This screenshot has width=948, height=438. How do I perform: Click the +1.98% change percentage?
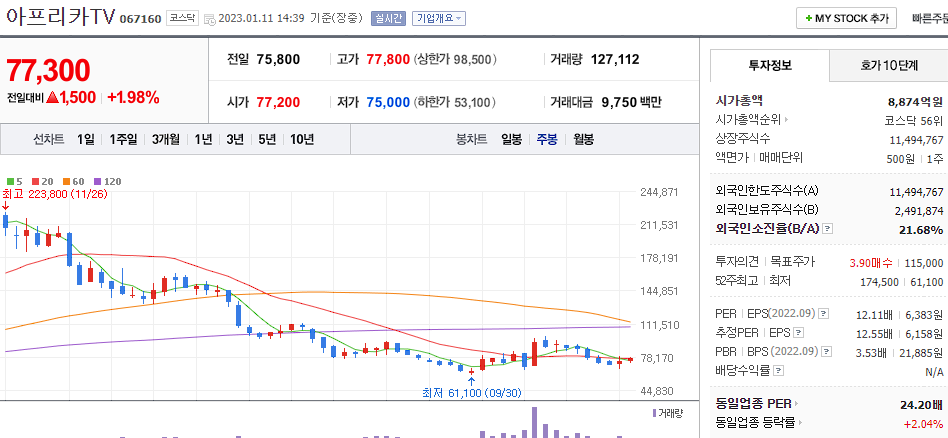click(134, 97)
